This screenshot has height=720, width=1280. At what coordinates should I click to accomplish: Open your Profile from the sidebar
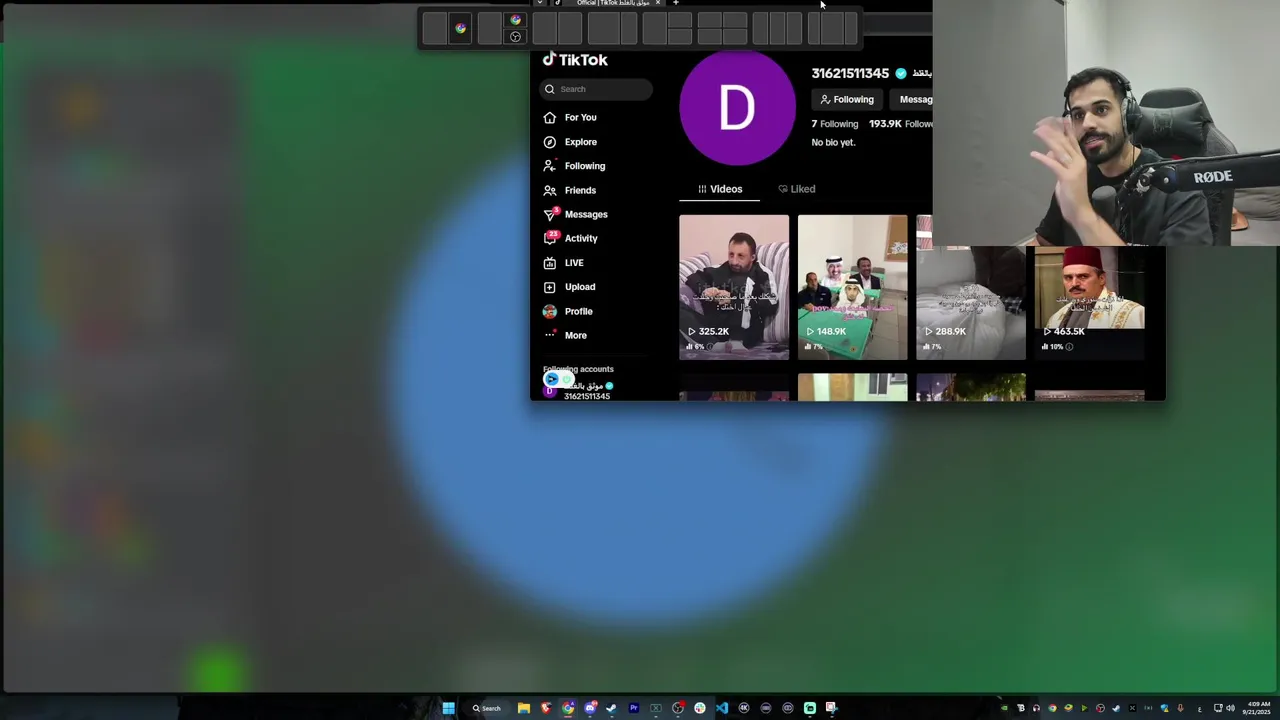click(x=578, y=311)
